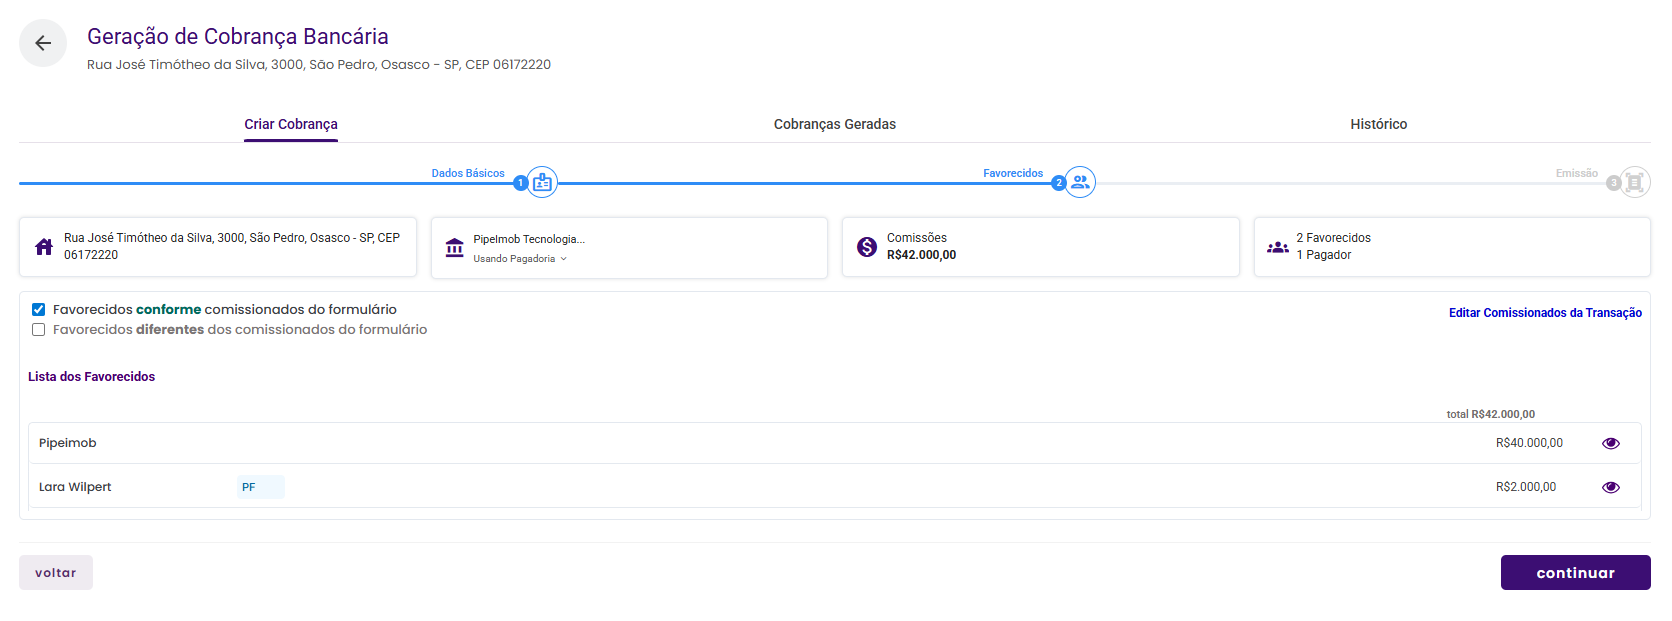This screenshot has height=621, width=1672.
Task: Select the Dados Básicos step label
Action: point(468,173)
